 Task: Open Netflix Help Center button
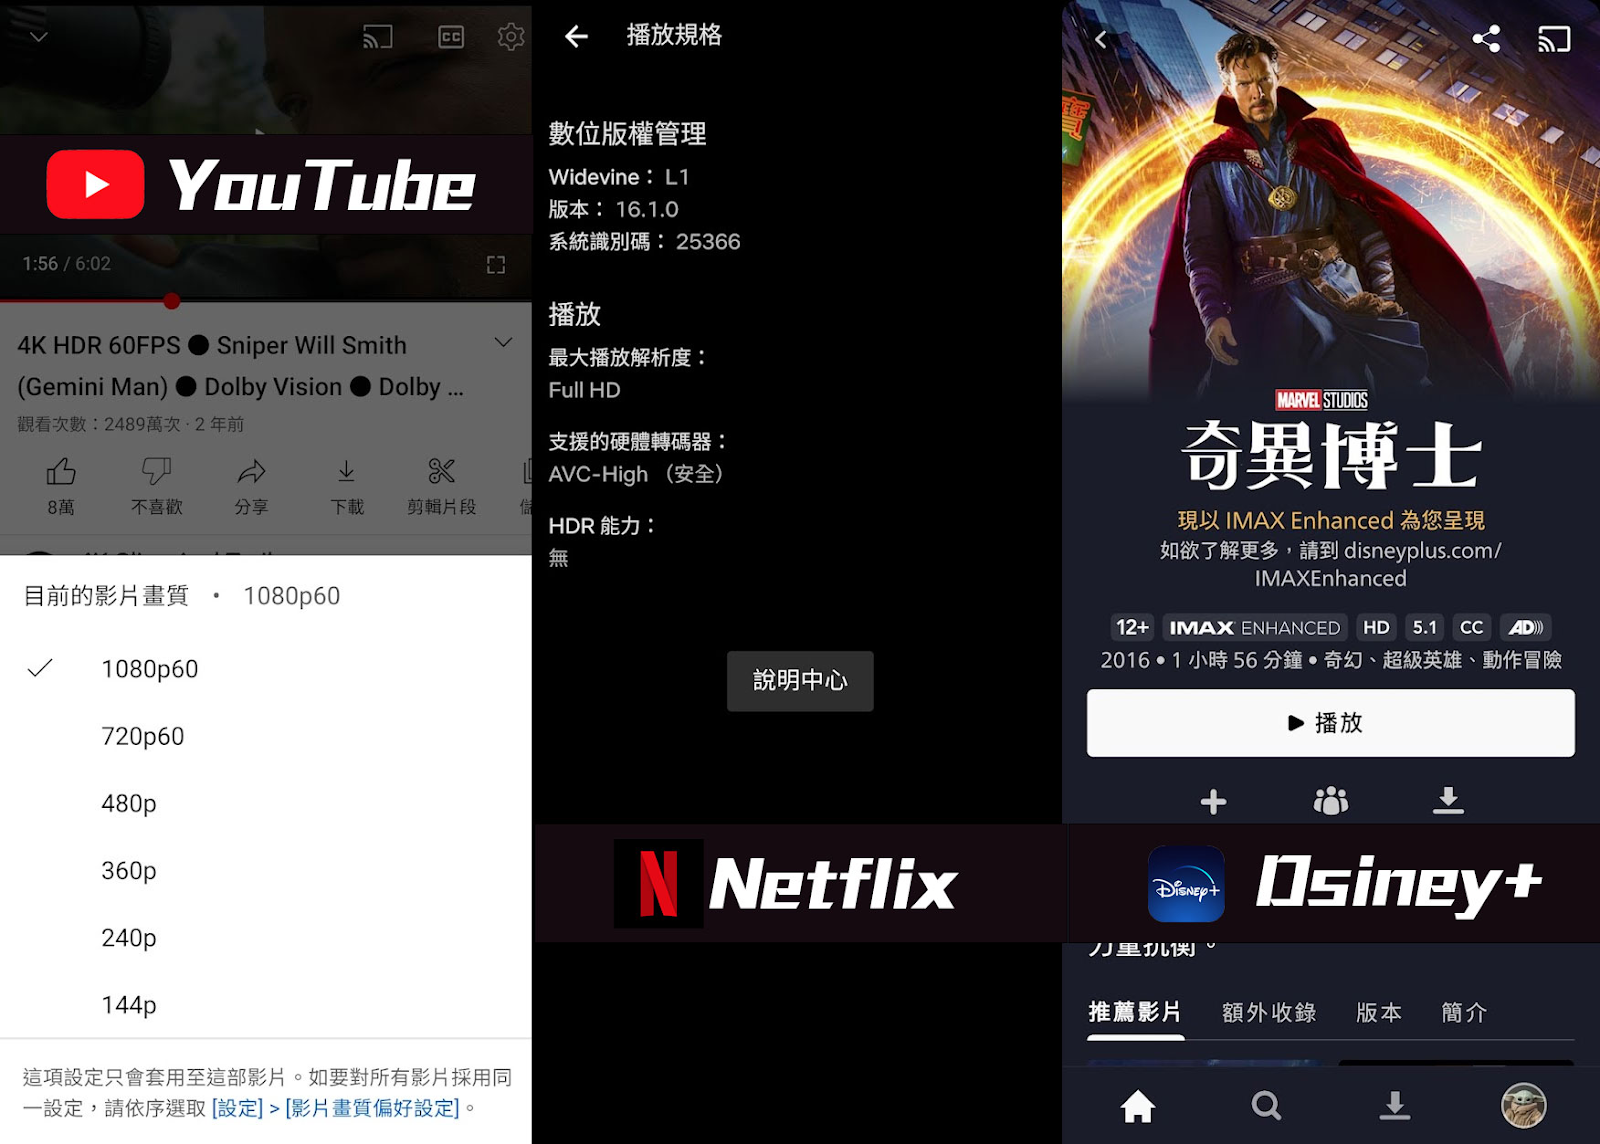[x=800, y=681]
